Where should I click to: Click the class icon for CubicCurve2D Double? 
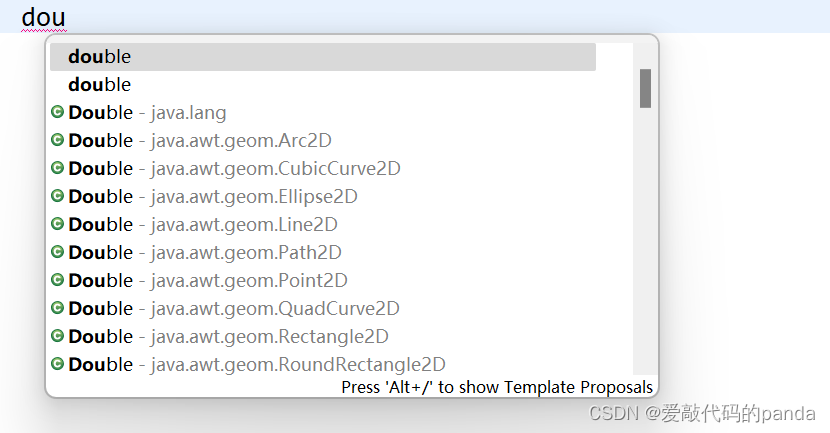click(57, 168)
